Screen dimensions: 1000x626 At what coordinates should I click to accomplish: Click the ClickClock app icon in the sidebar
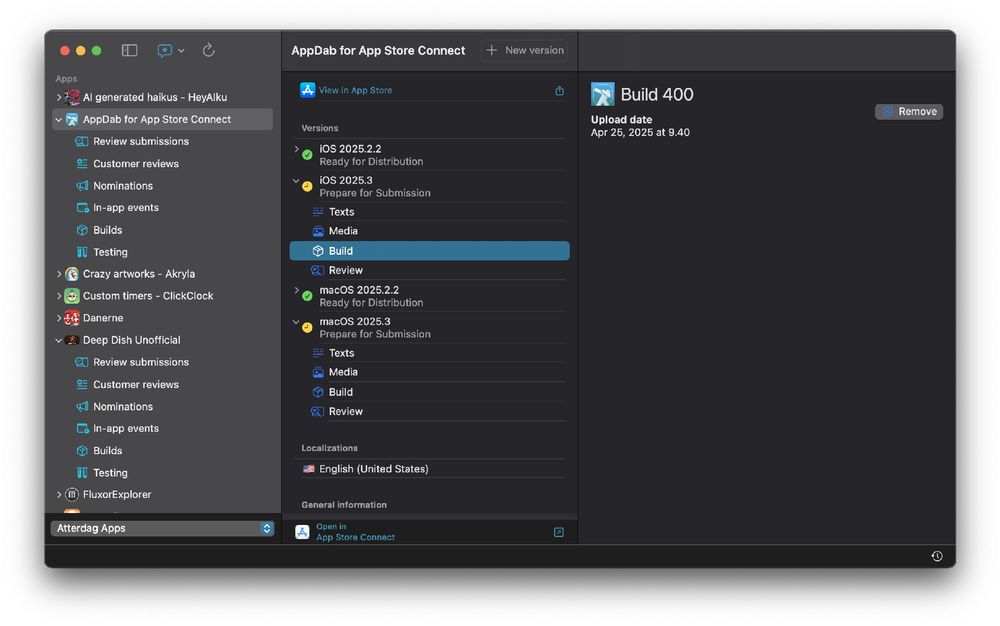(72, 296)
